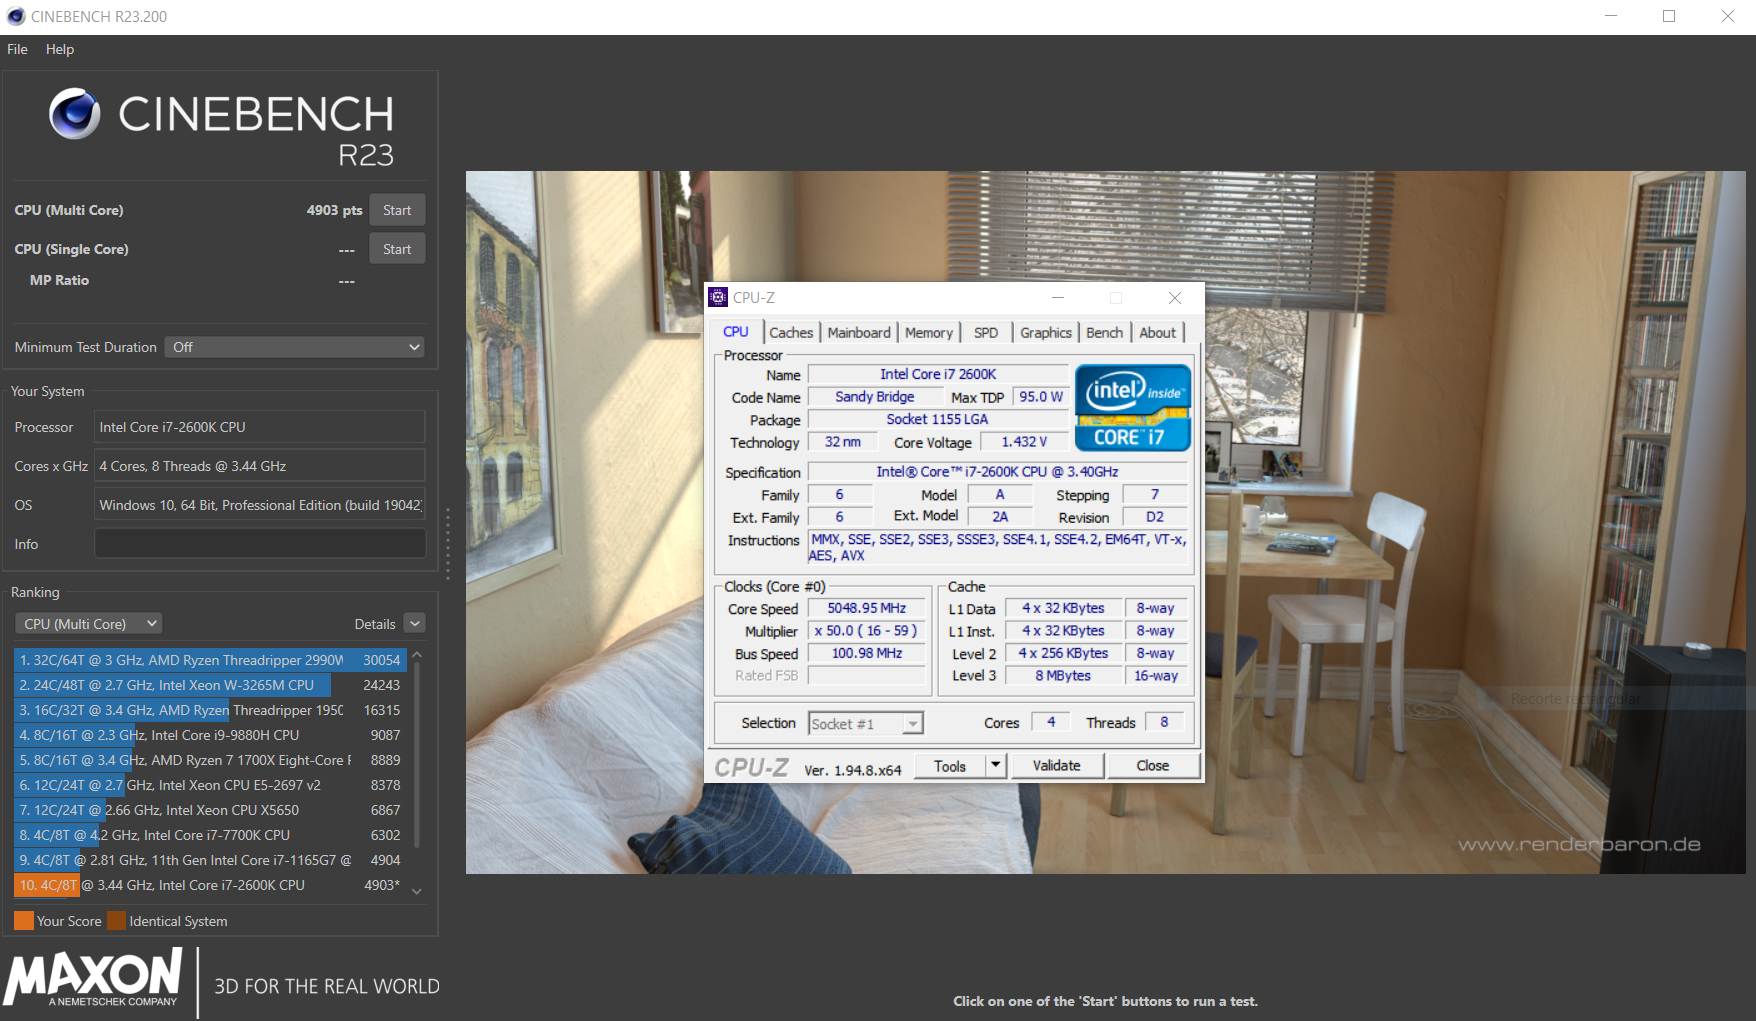Click the Level 3 cache value 8 MBytes
This screenshot has height=1021, width=1756.
[1063, 676]
